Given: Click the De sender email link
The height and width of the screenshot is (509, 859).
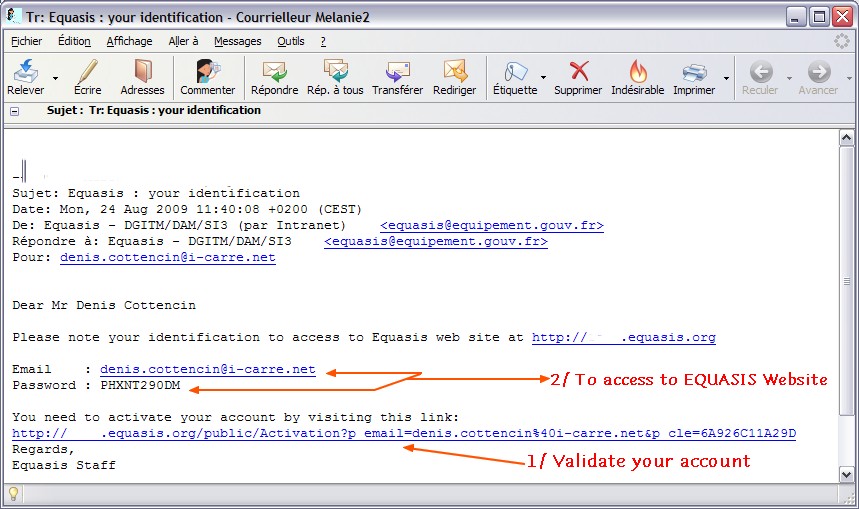Looking at the screenshot, I should 492,225.
